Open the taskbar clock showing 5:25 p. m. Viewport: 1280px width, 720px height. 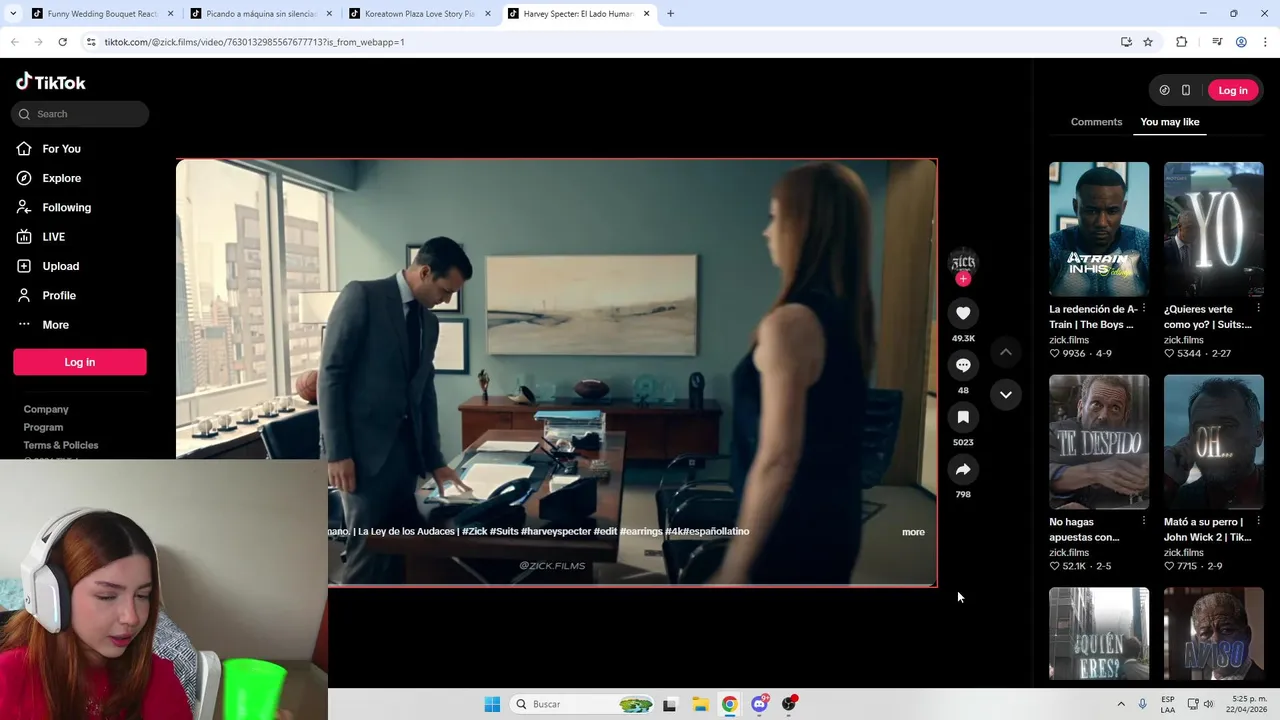pos(1249,704)
